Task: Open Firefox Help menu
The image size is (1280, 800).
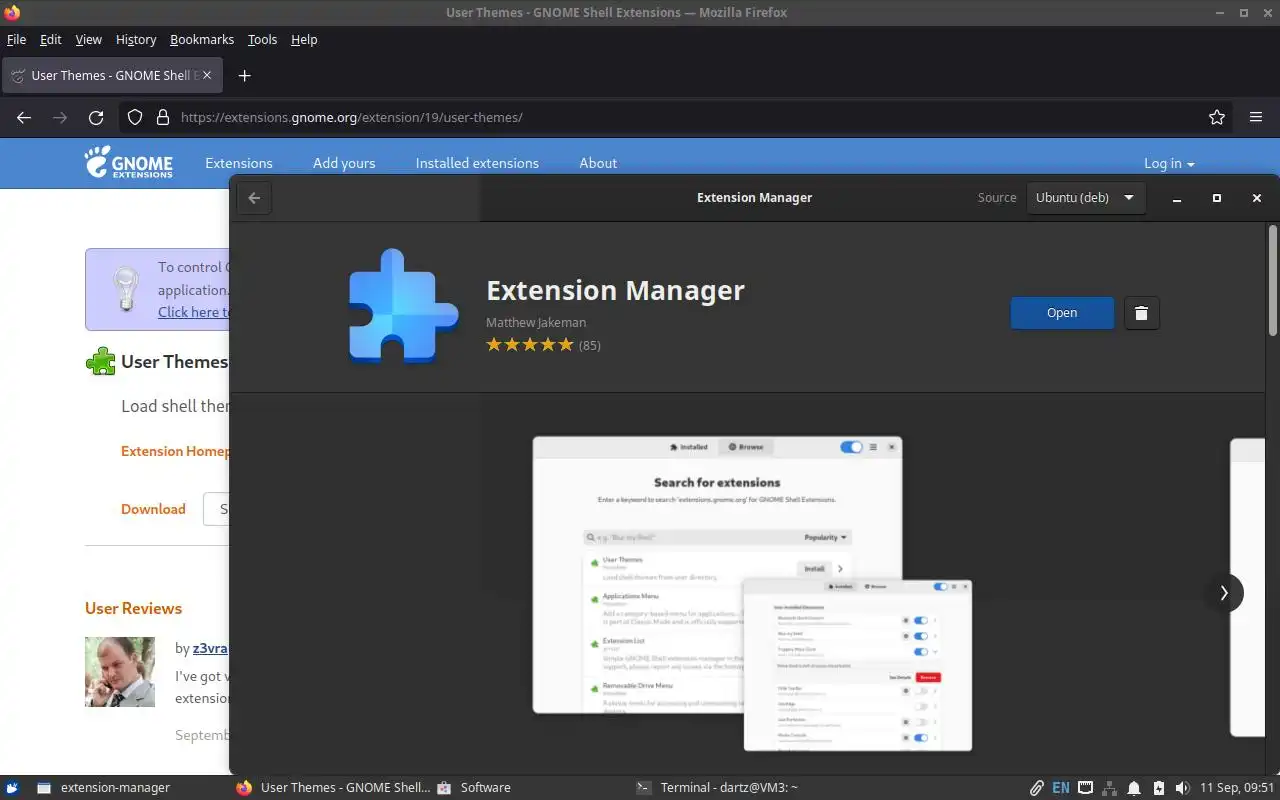Action: coord(304,40)
